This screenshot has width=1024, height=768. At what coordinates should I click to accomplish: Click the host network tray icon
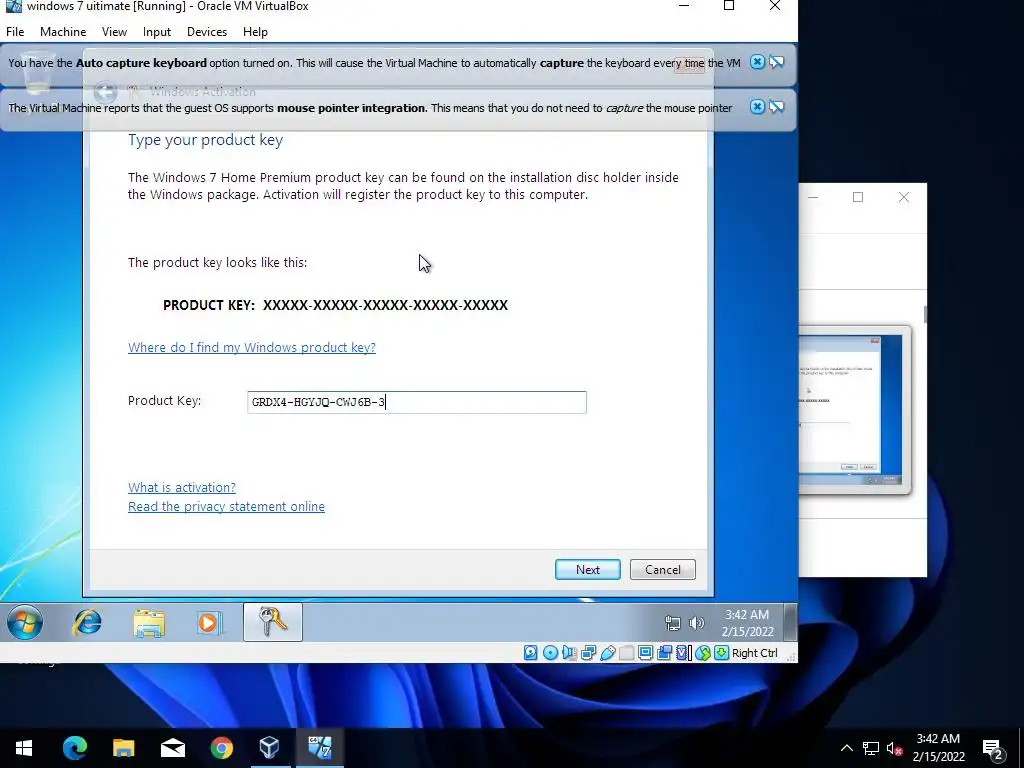click(x=871, y=748)
